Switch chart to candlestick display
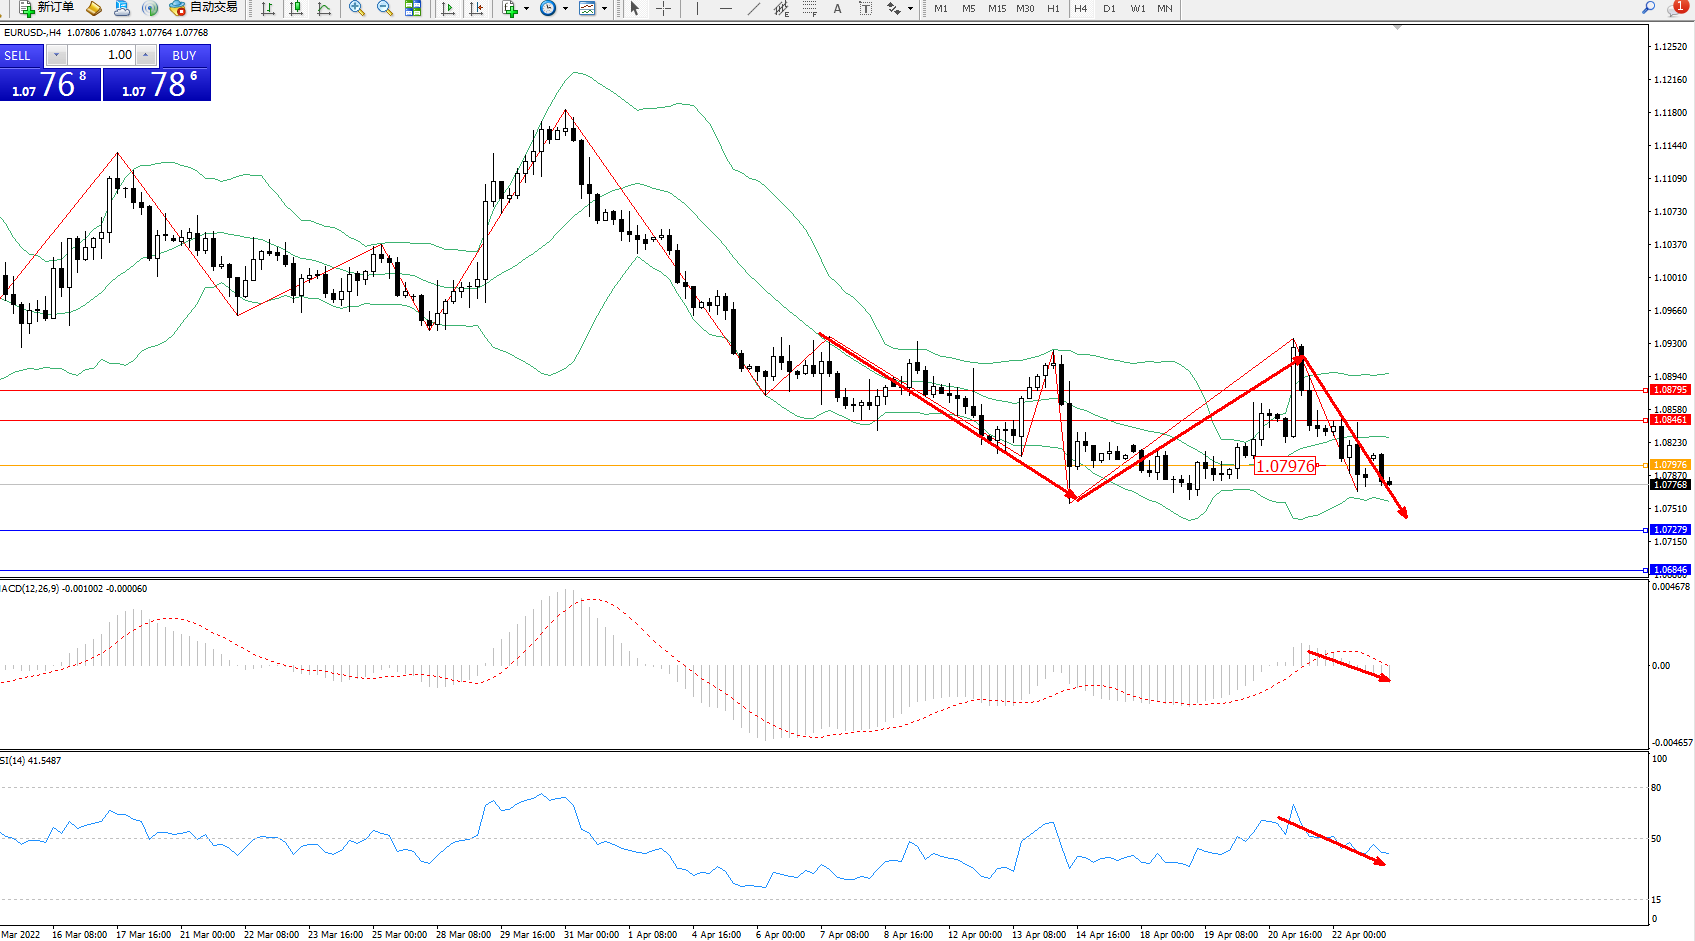The width and height of the screenshot is (1695, 941). [296, 8]
